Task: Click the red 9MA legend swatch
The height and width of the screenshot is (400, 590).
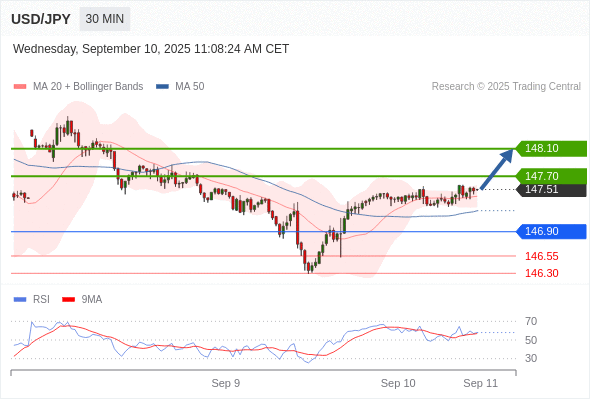Action: 68,300
